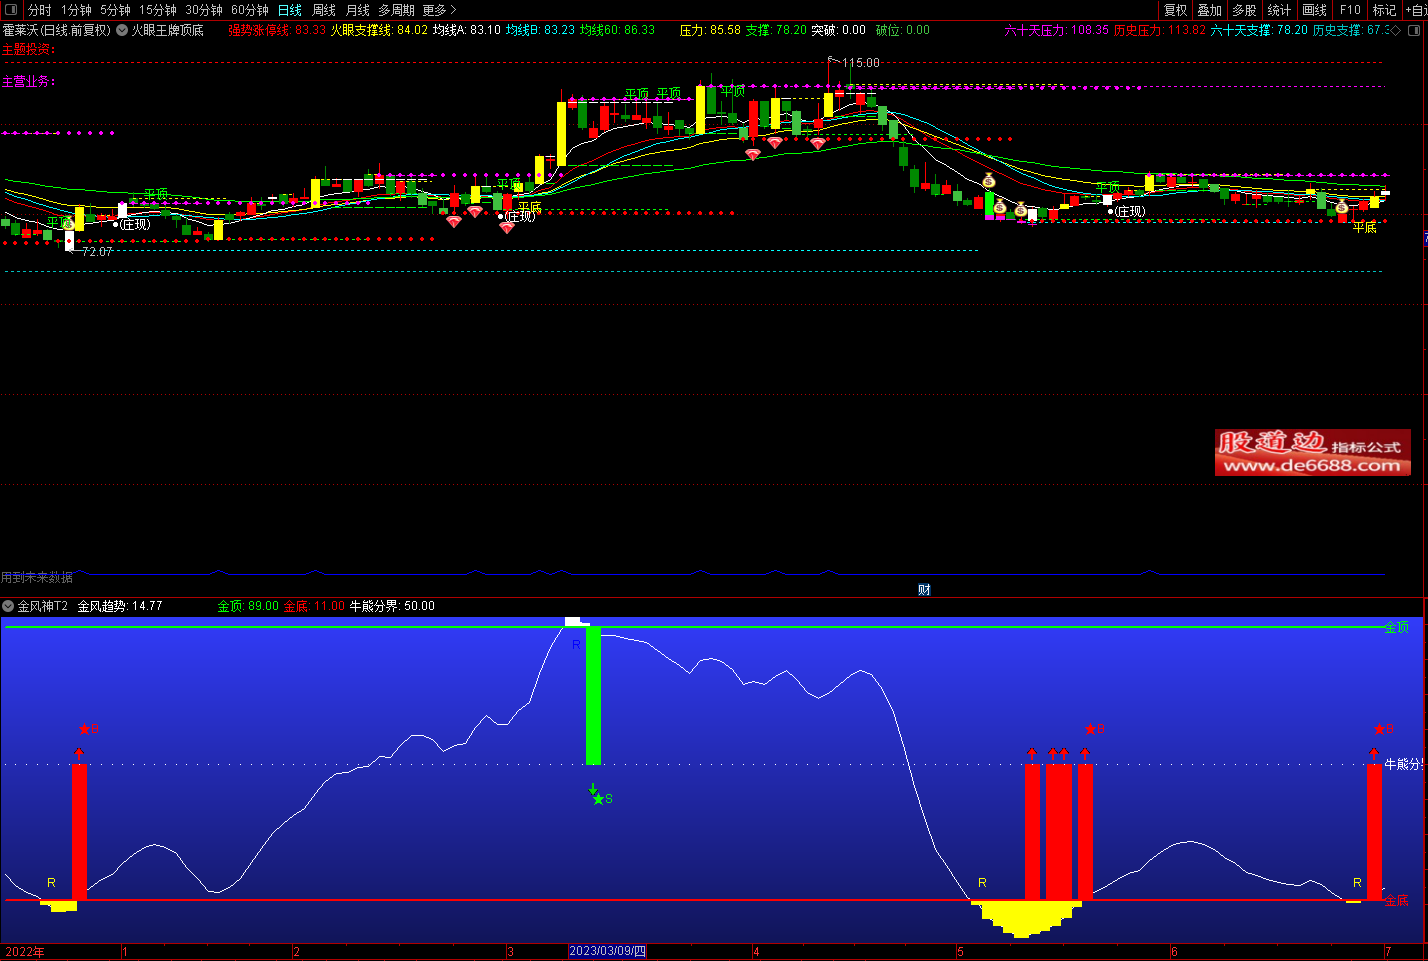Click the 火眼支撑线 84.02 value
1428x961 pixels.
point(379,30)
